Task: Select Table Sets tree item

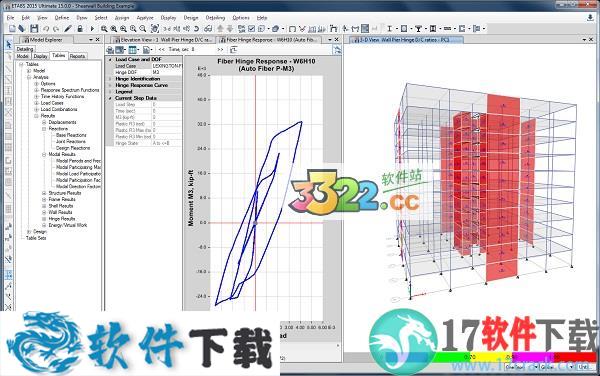Action: 36,238
